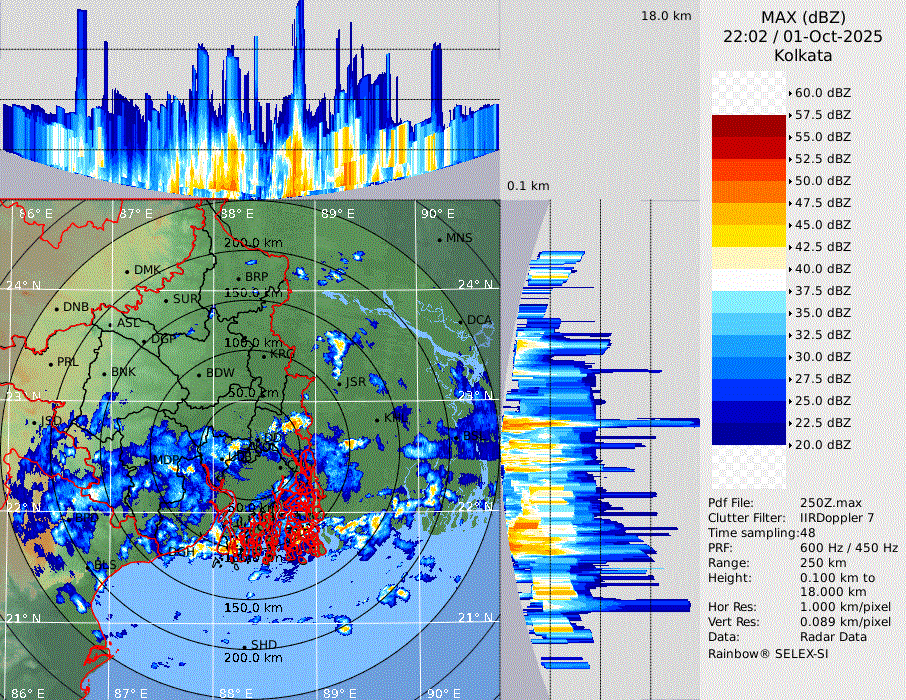Select the SUR station marker
This screenshot has width=906, height=700.
[x=166, y=299]
